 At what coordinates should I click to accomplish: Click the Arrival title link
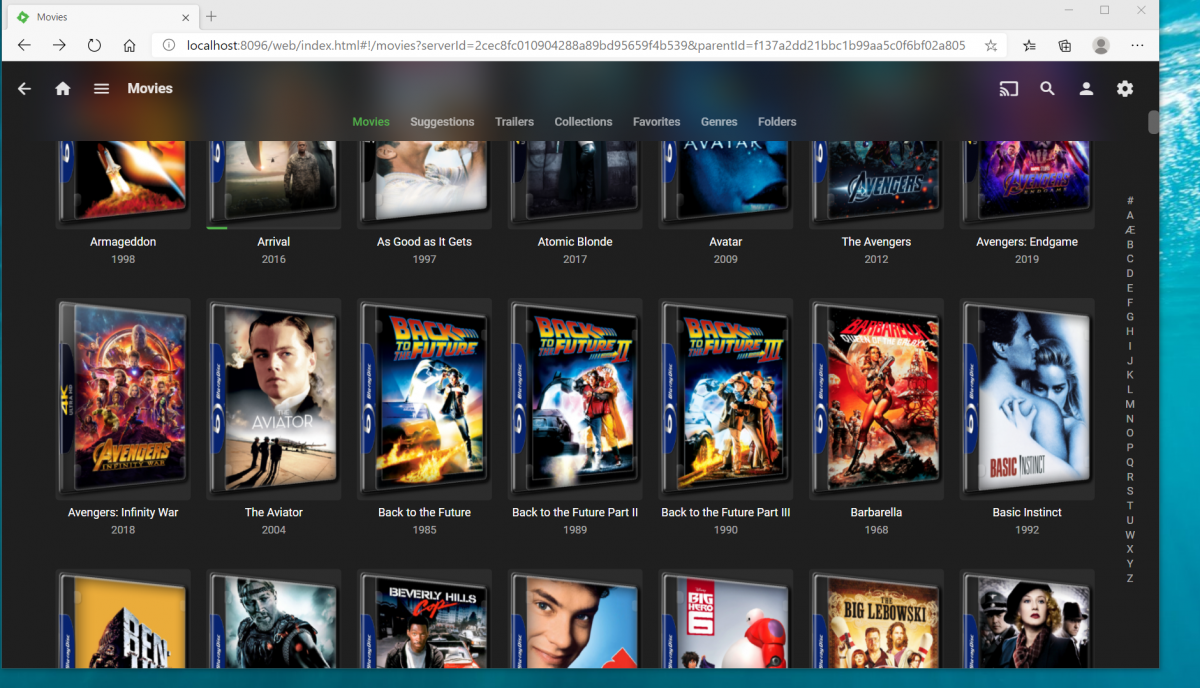tap(274, 242)
